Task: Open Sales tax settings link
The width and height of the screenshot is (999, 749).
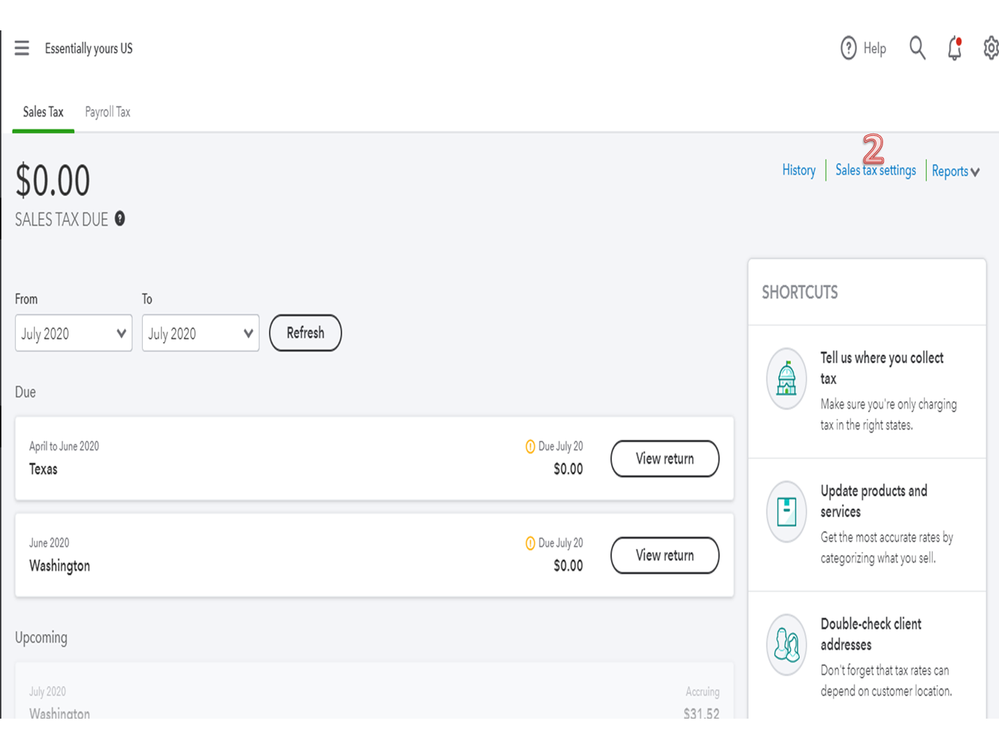Action: pos(875,171)
